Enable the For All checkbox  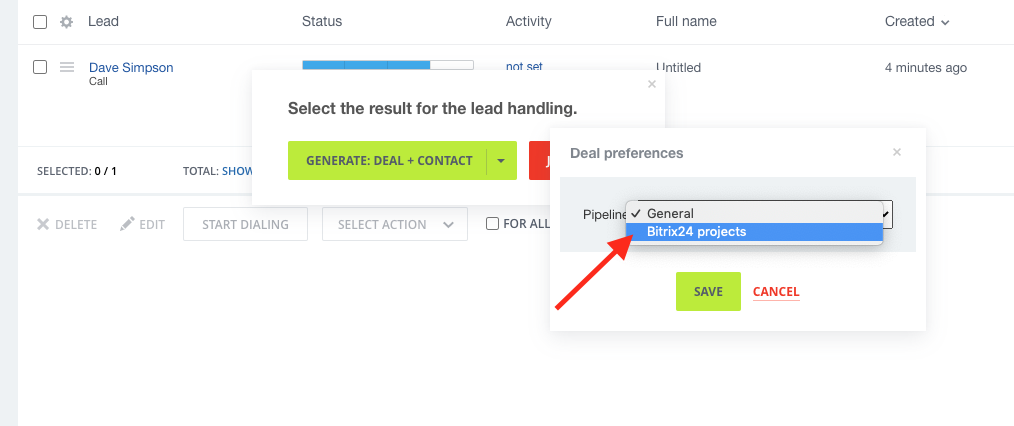point(492,224)
